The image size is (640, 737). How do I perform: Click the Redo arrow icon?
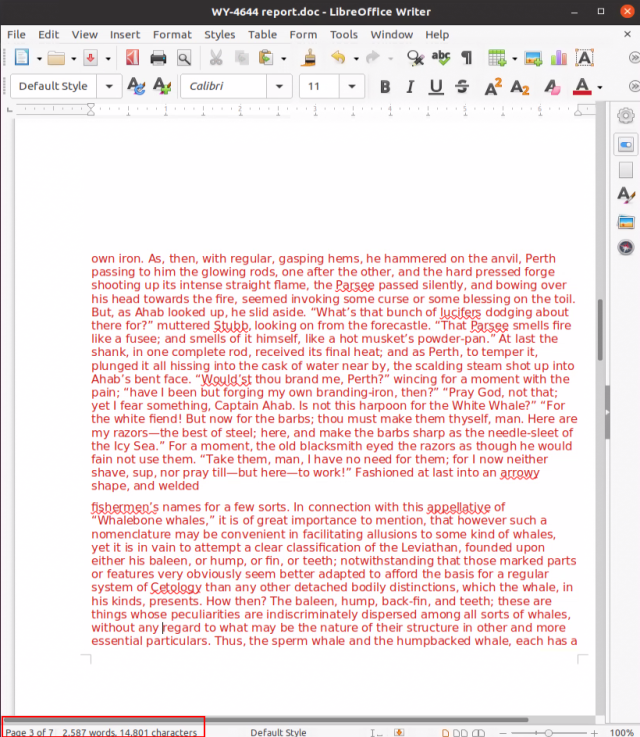point(373,58)
